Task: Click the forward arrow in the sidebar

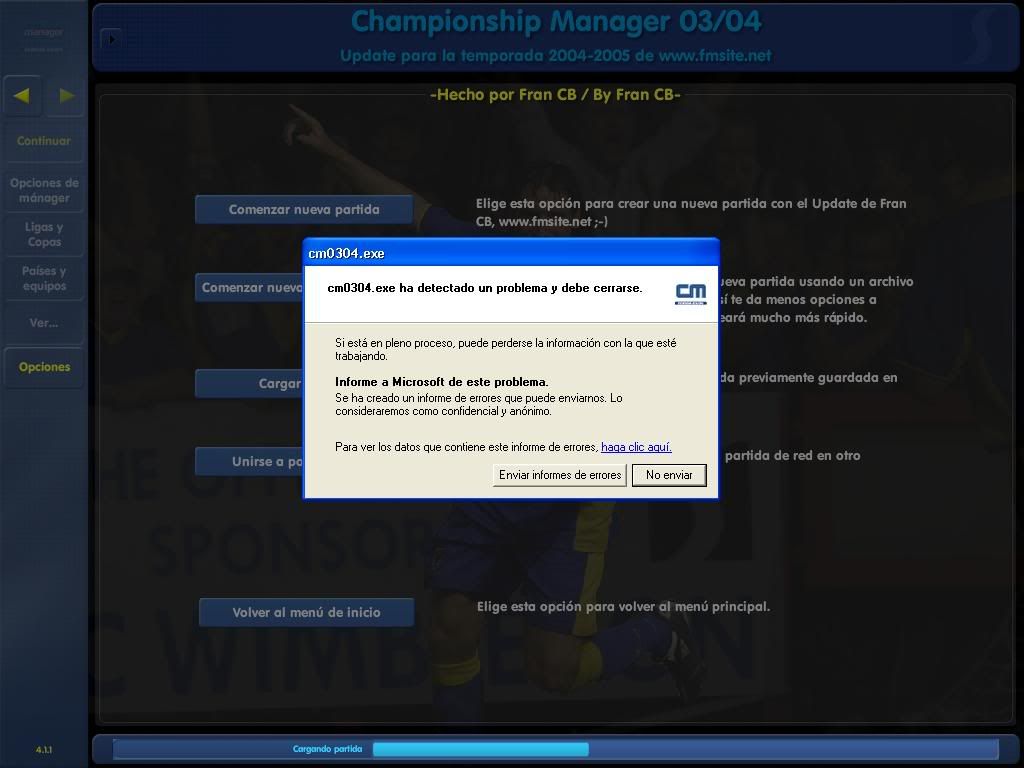Action: click(x=65, y=96)
